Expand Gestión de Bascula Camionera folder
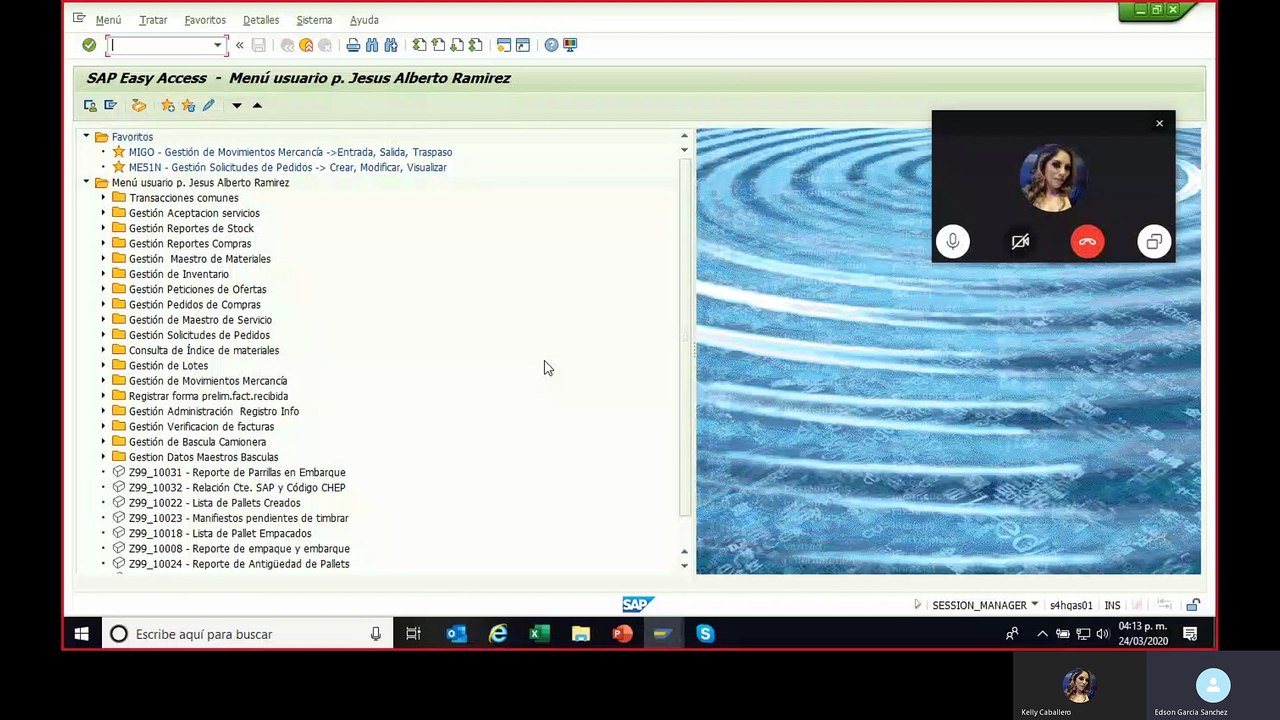The image size is (1280, 720). [x=103, y=441]
